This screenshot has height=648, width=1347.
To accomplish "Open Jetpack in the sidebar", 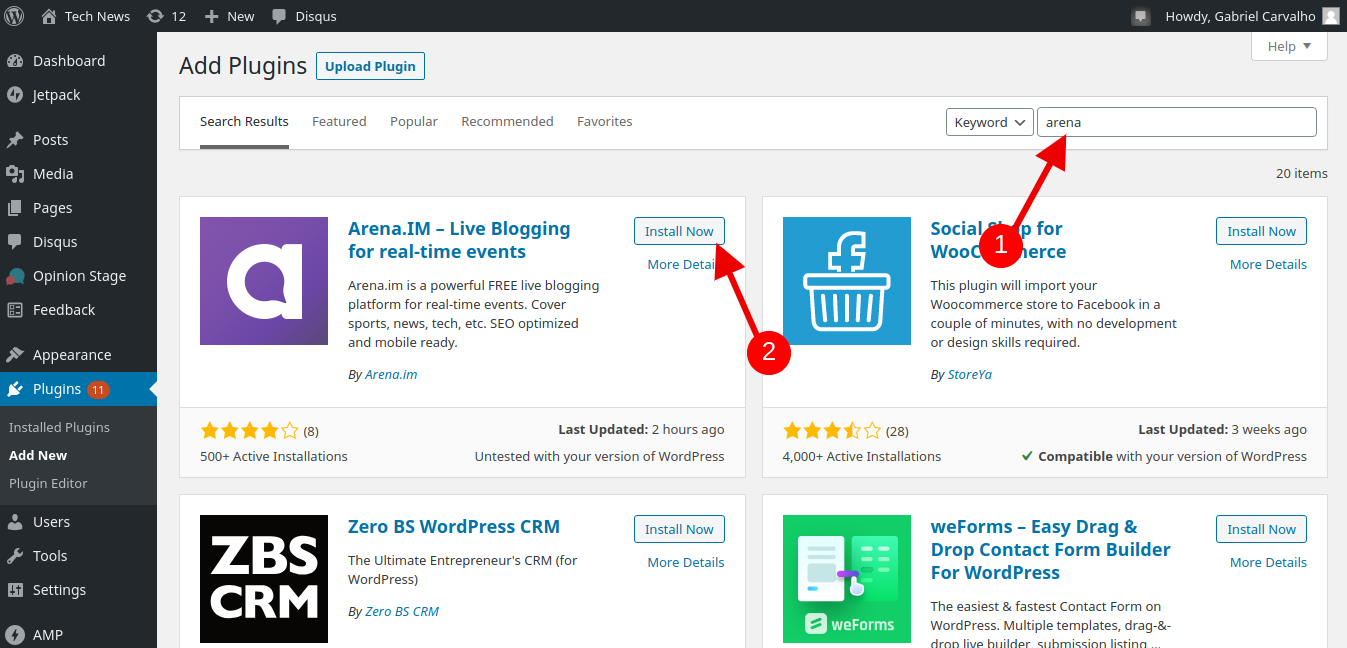I will click(78, 95).
